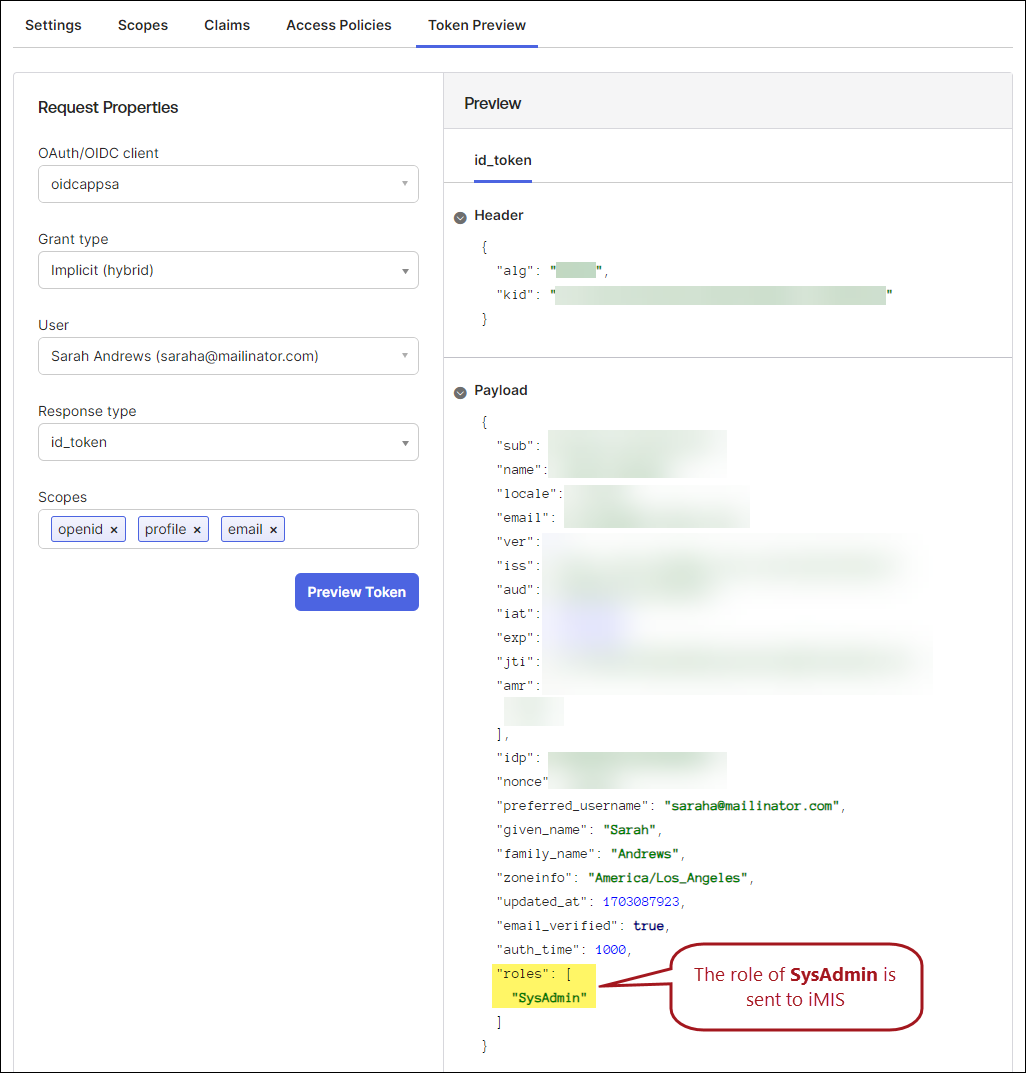Click the updated_at value 1703087923
Viewport: 1026px width, 1073px height.
coord(641,902)
